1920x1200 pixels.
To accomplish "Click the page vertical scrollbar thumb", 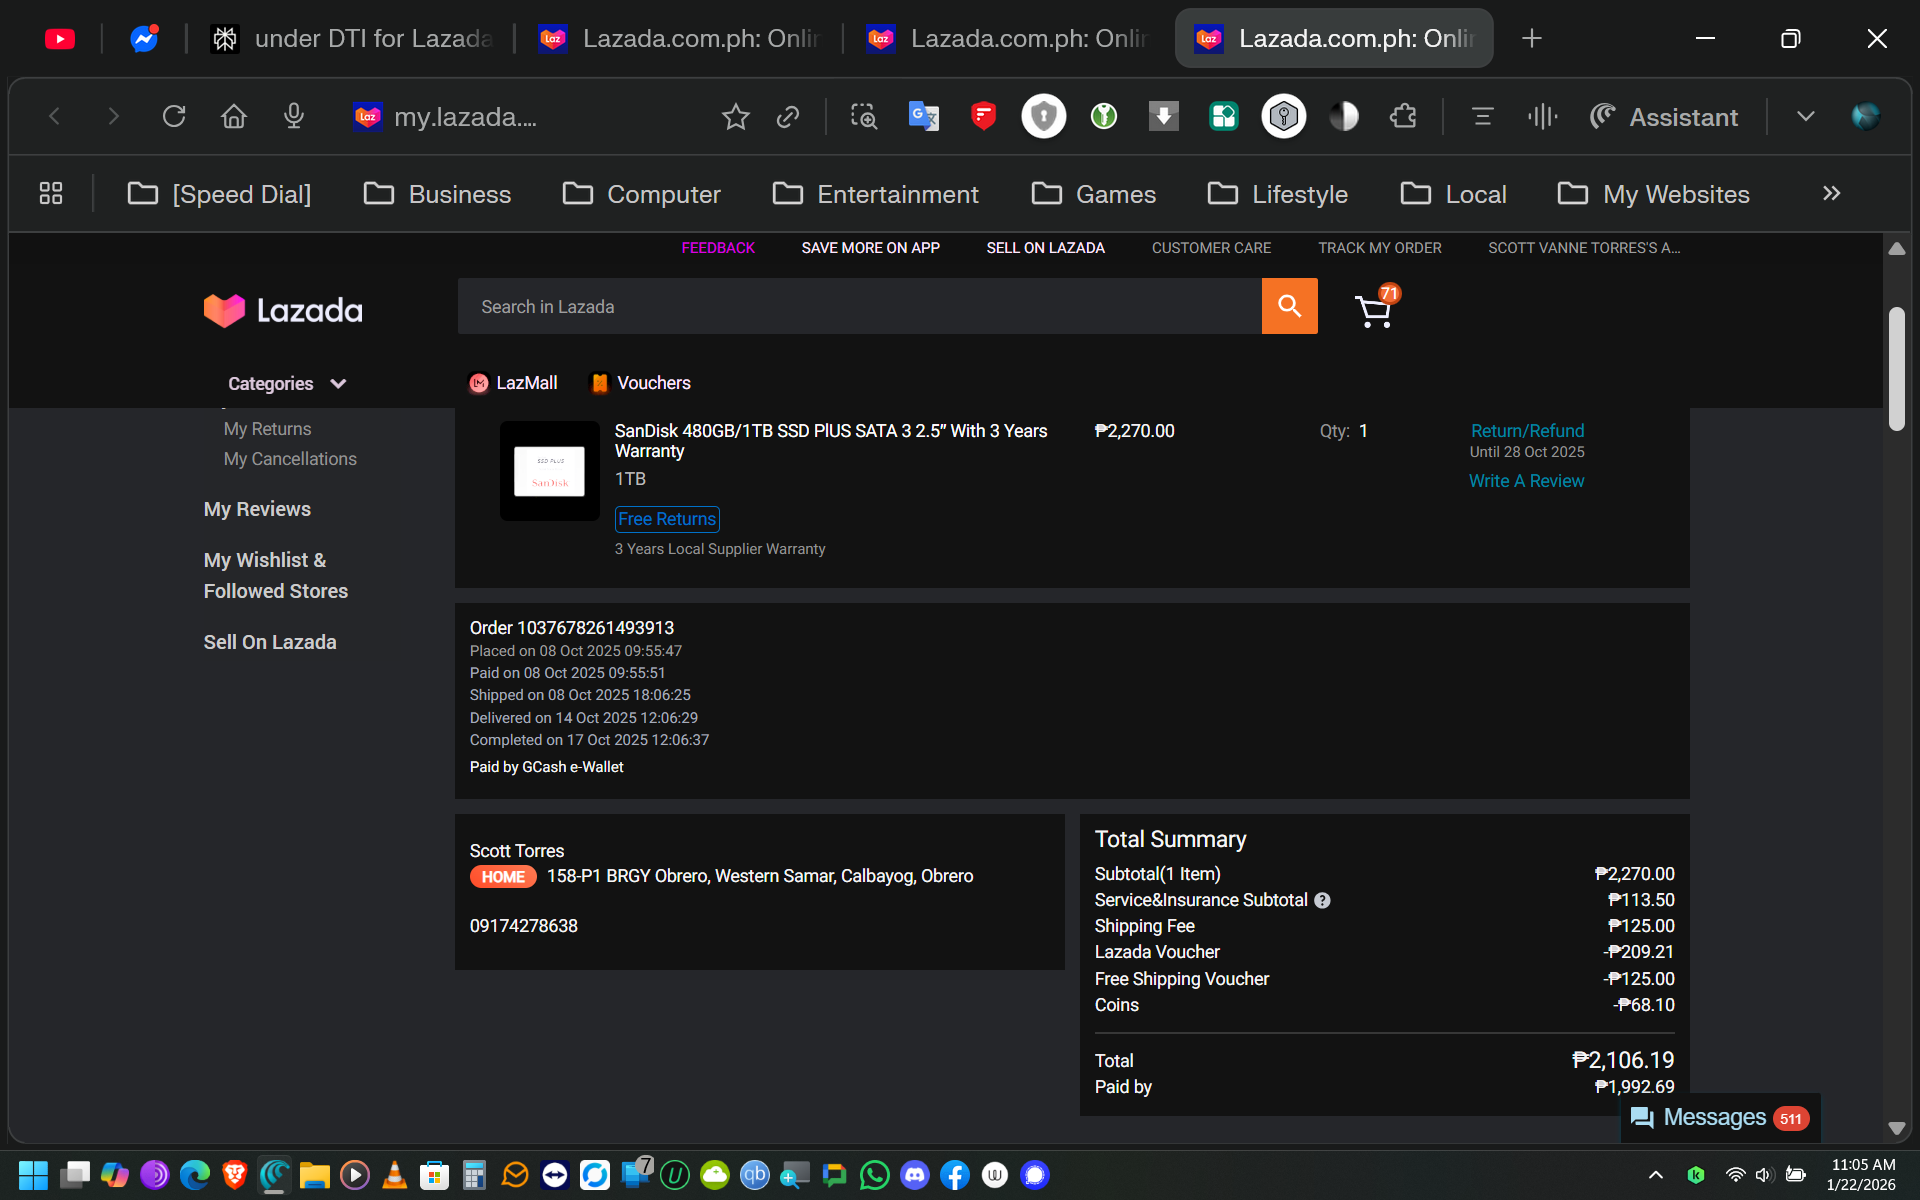I will tap(1896, 368).
